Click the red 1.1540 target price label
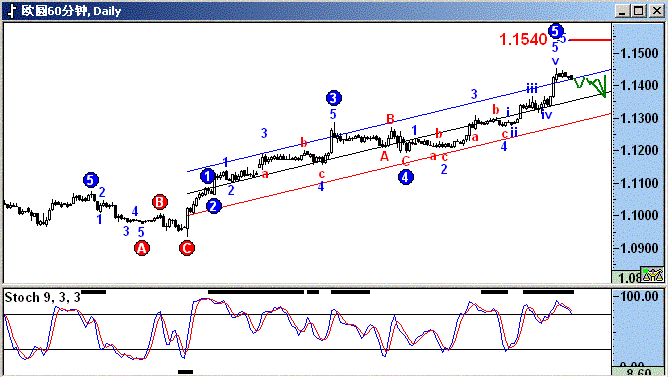Viewport: 668px width, 377px height. pos(523,40)
